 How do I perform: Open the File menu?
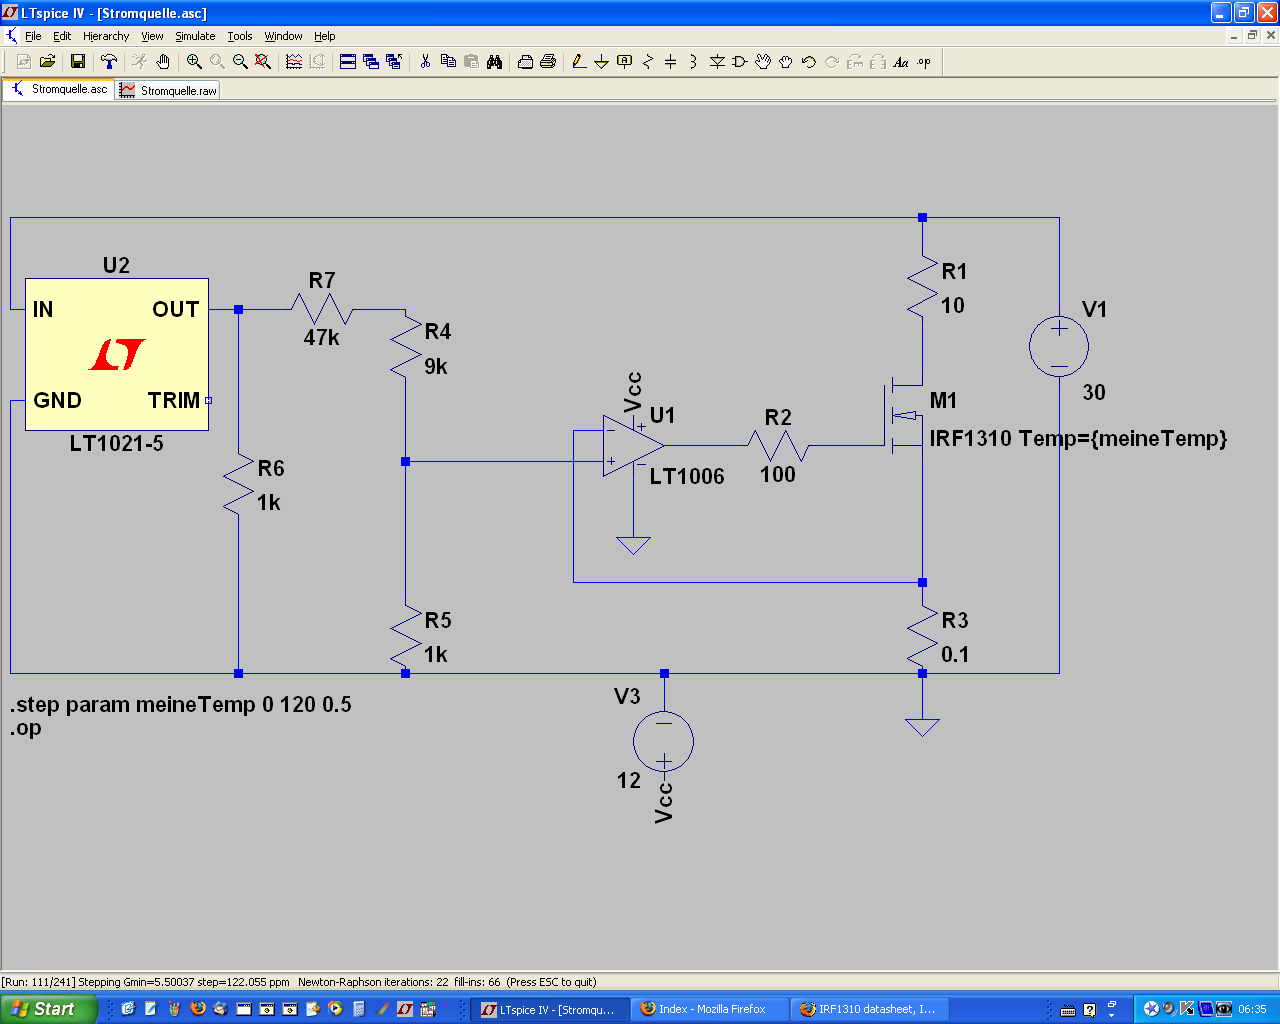tap(33, 36)
